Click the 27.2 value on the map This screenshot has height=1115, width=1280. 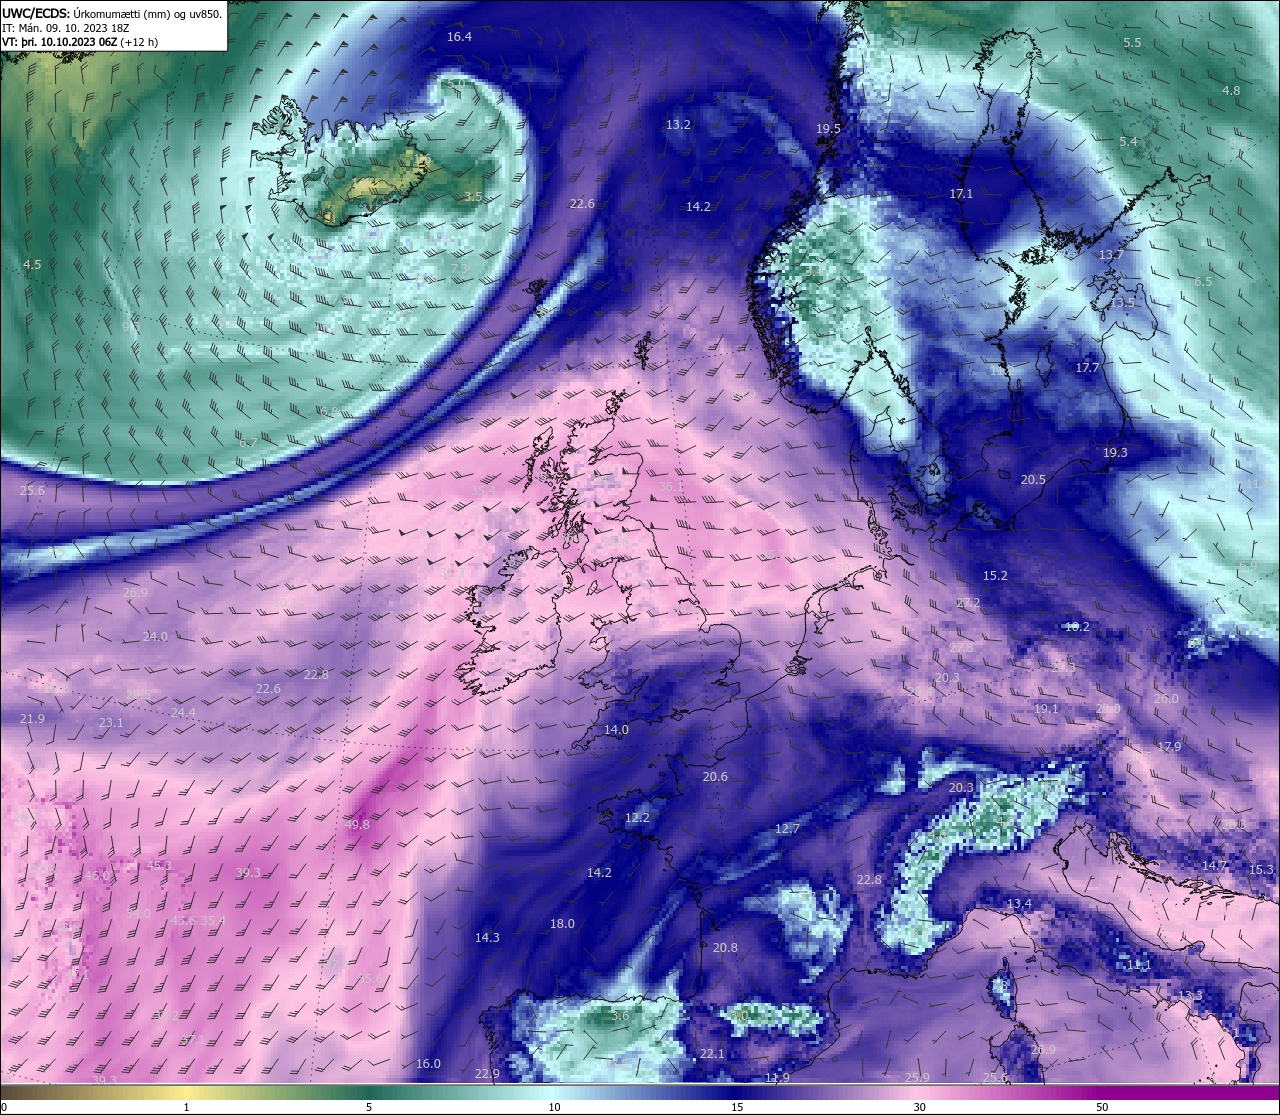[968, 604]
